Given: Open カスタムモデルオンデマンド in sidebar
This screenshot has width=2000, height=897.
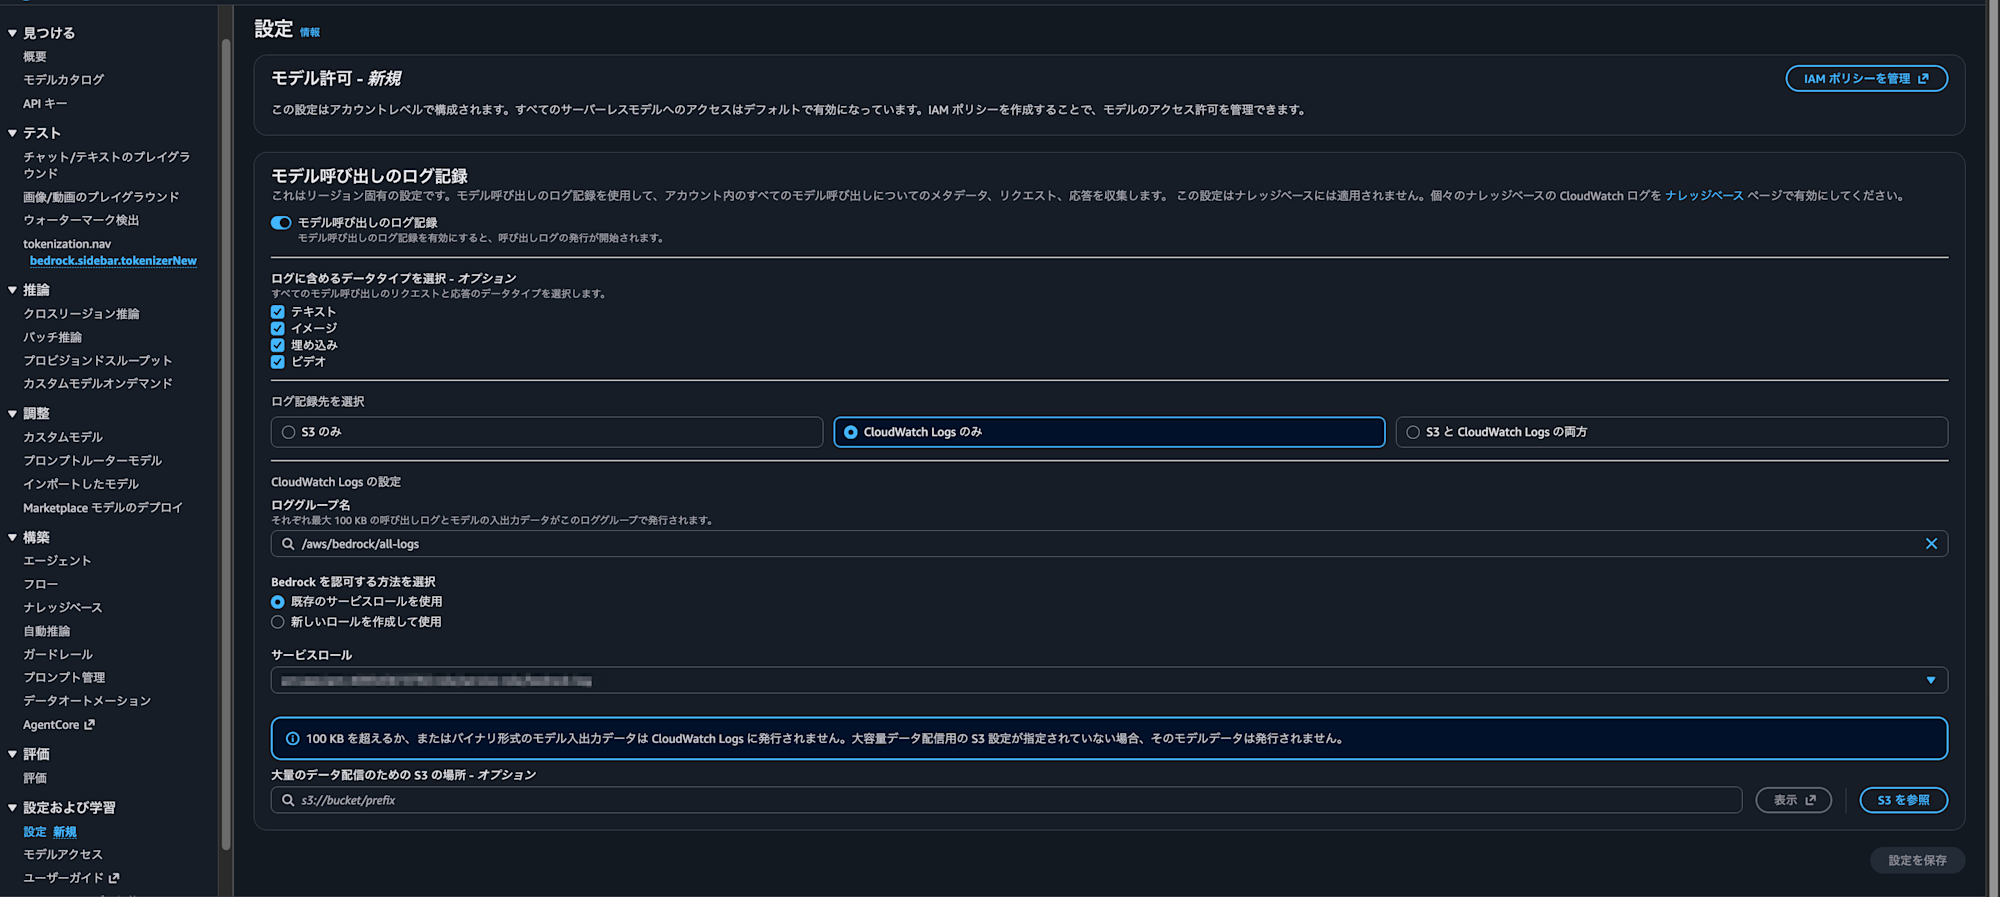Looking at the screenshot, I should pyautogui.click(x=98, y=383).
